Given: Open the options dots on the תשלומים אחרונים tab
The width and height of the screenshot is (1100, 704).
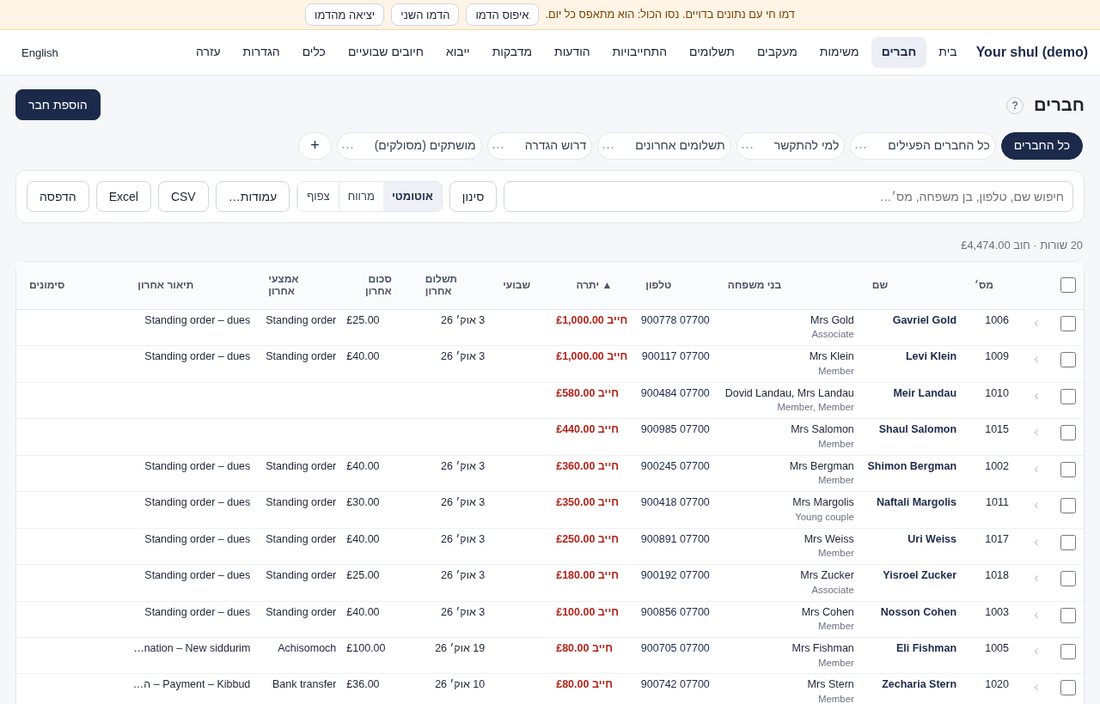Looking at the screenshot, I should point(608,146).
